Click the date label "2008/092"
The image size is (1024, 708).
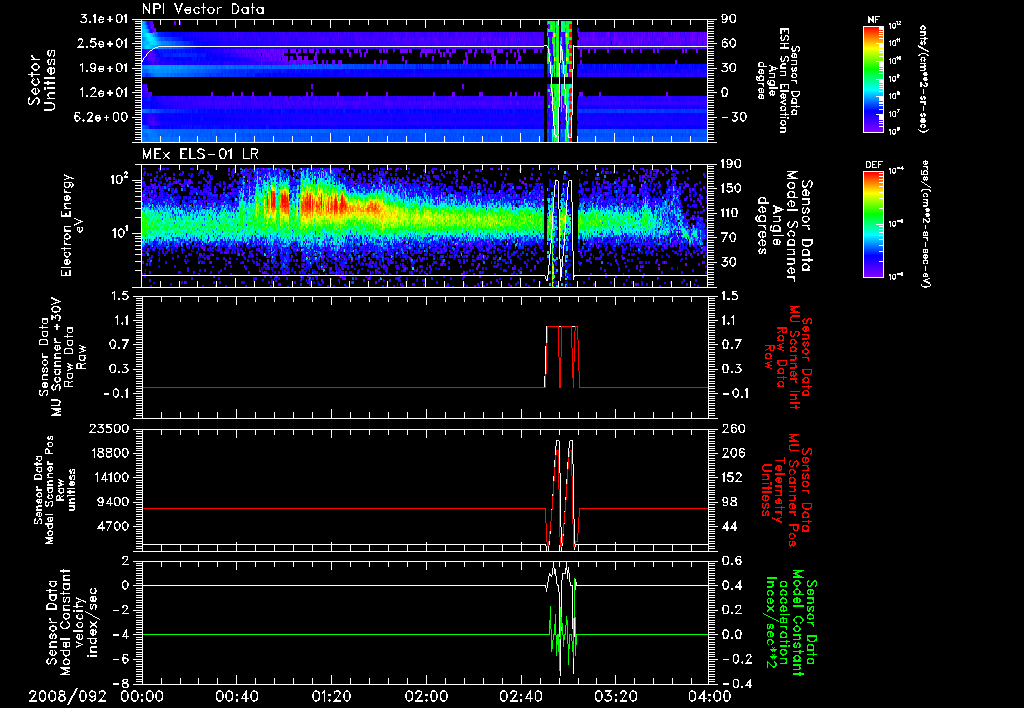[x=67, y=696]
